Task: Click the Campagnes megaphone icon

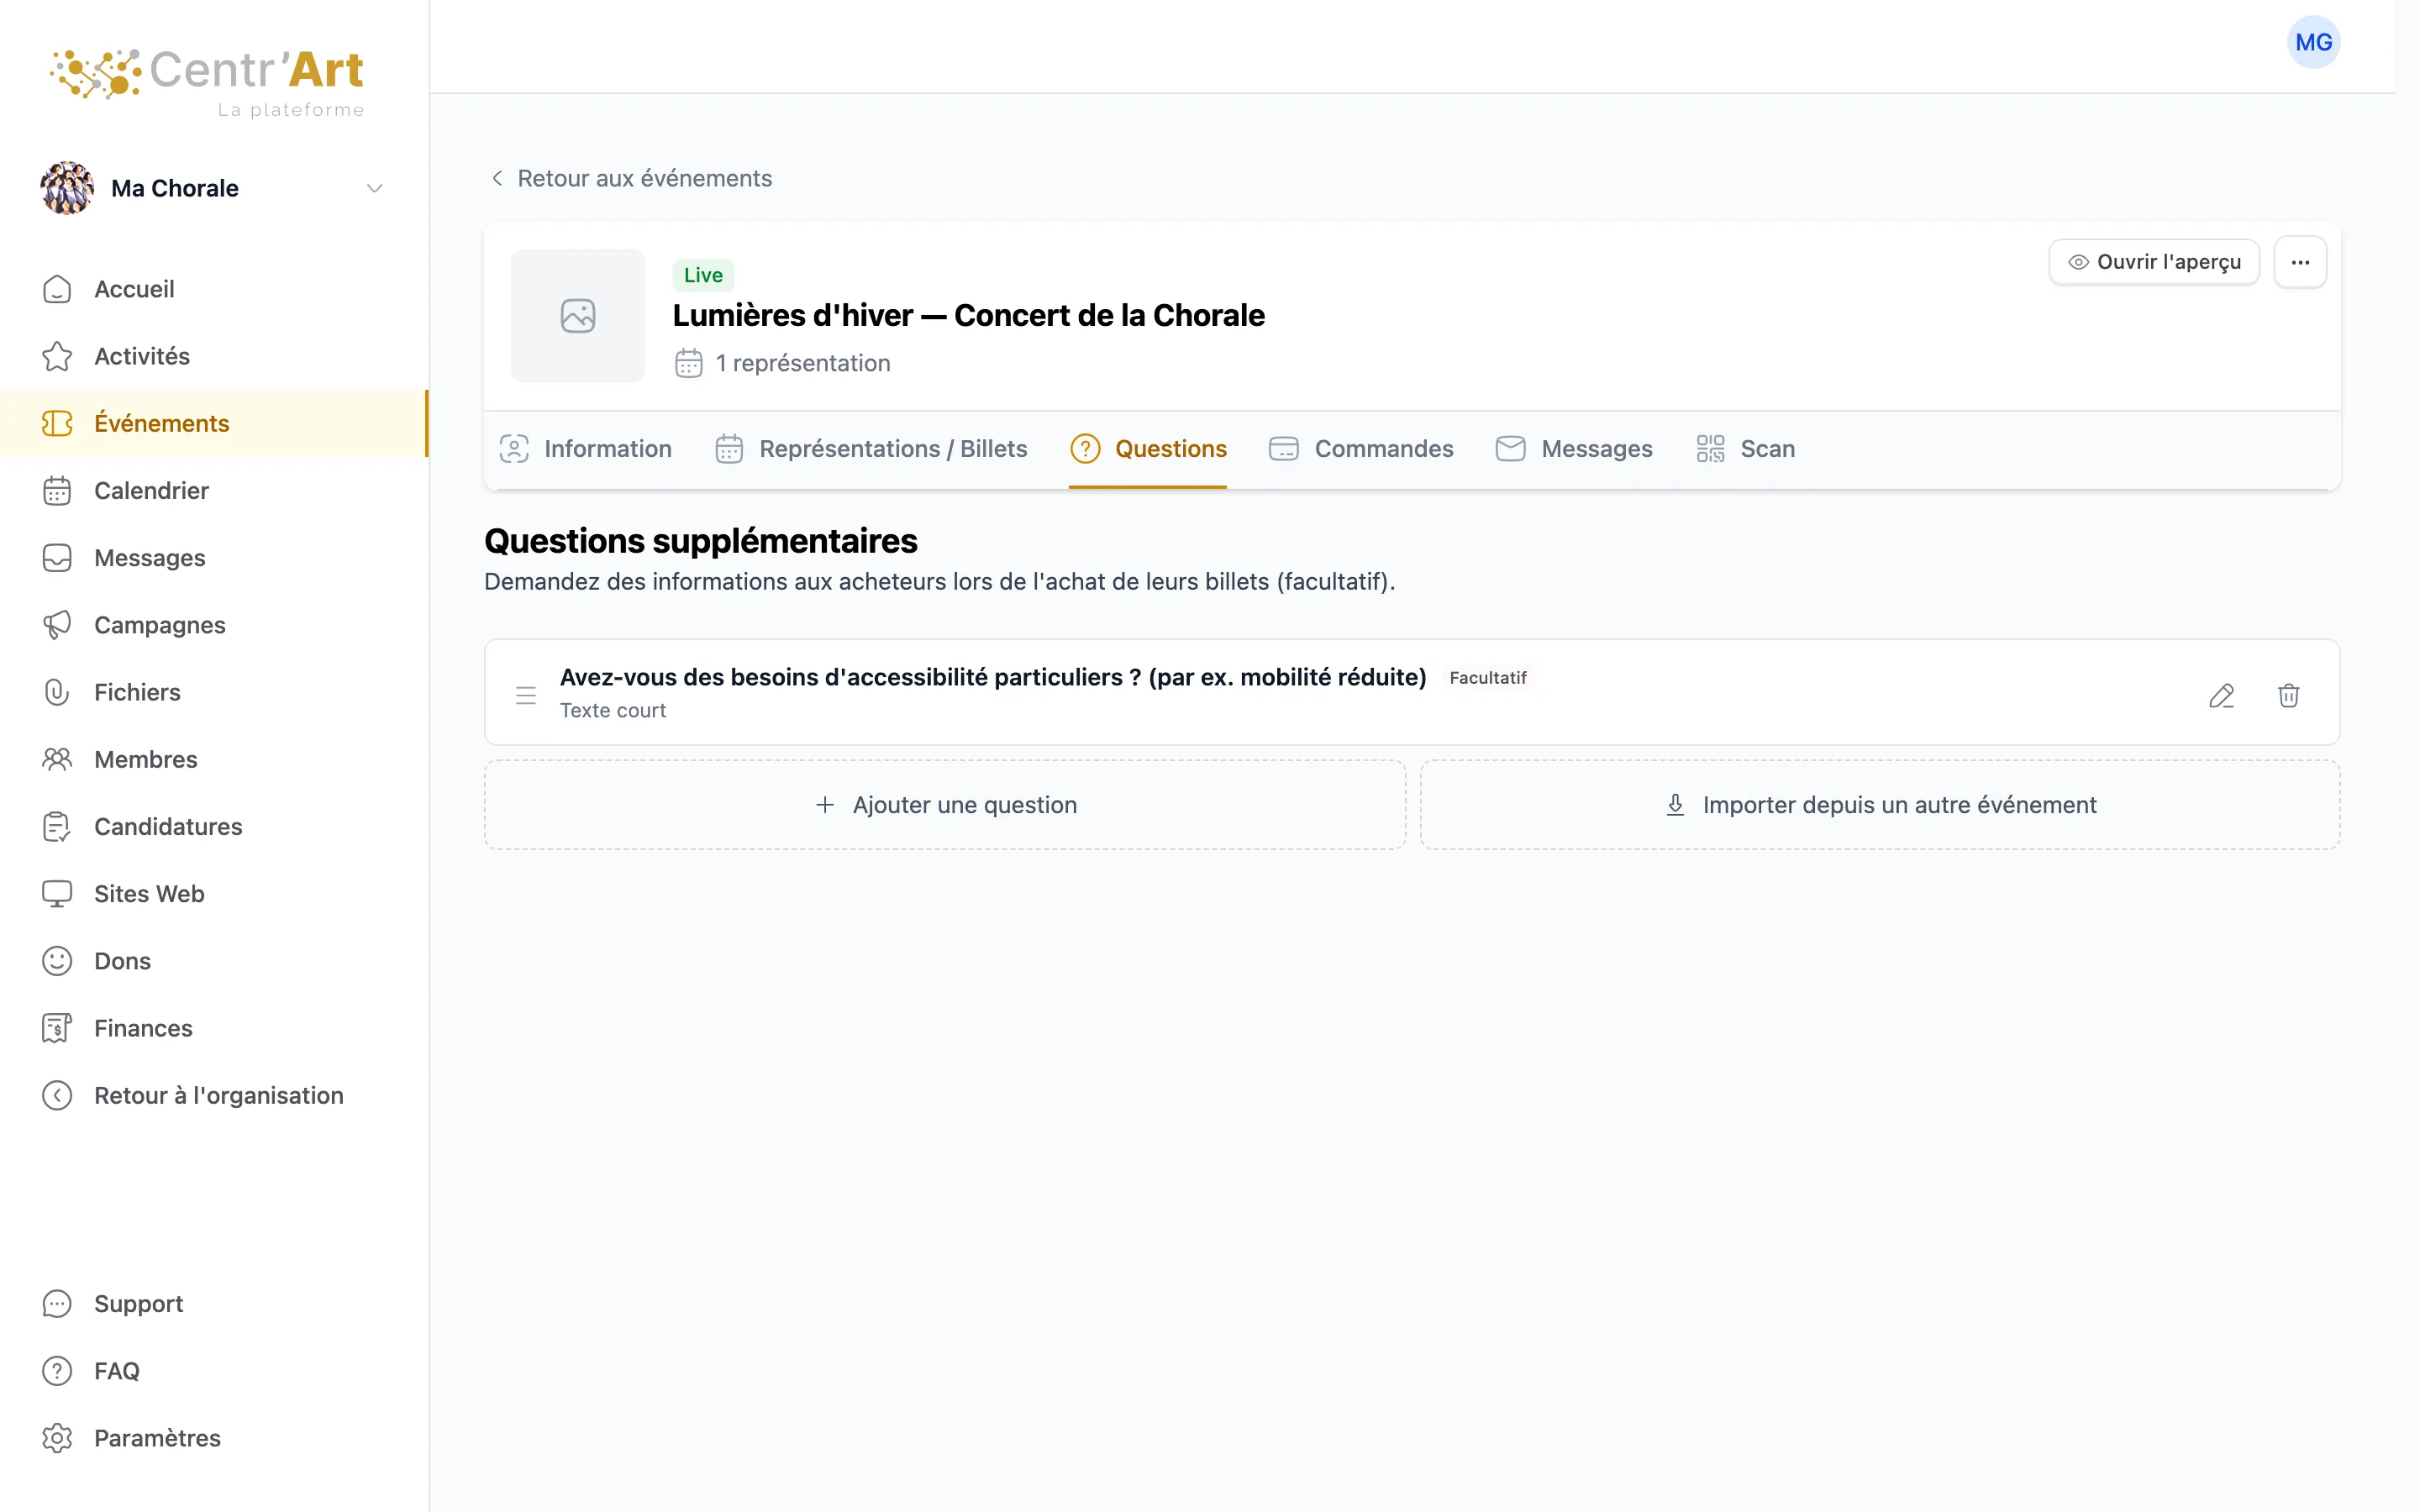Action: [x=57, y=625]
